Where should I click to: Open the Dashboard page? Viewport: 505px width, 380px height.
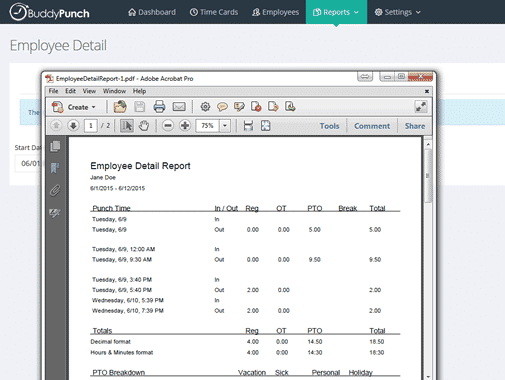pos(152,12)
